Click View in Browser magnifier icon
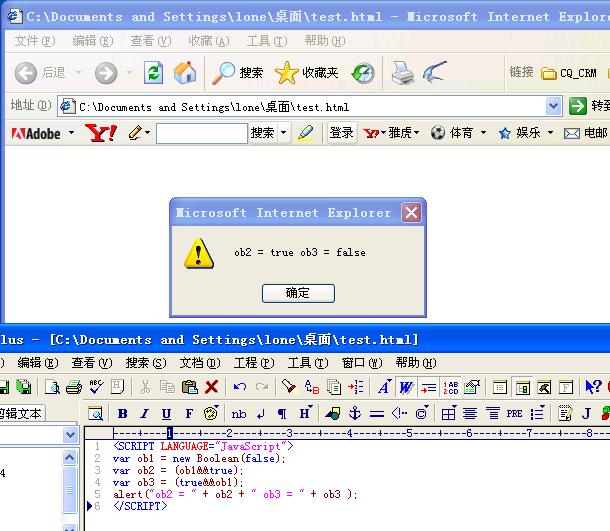The height and width of the screenshot is (531, 610). 95,414
